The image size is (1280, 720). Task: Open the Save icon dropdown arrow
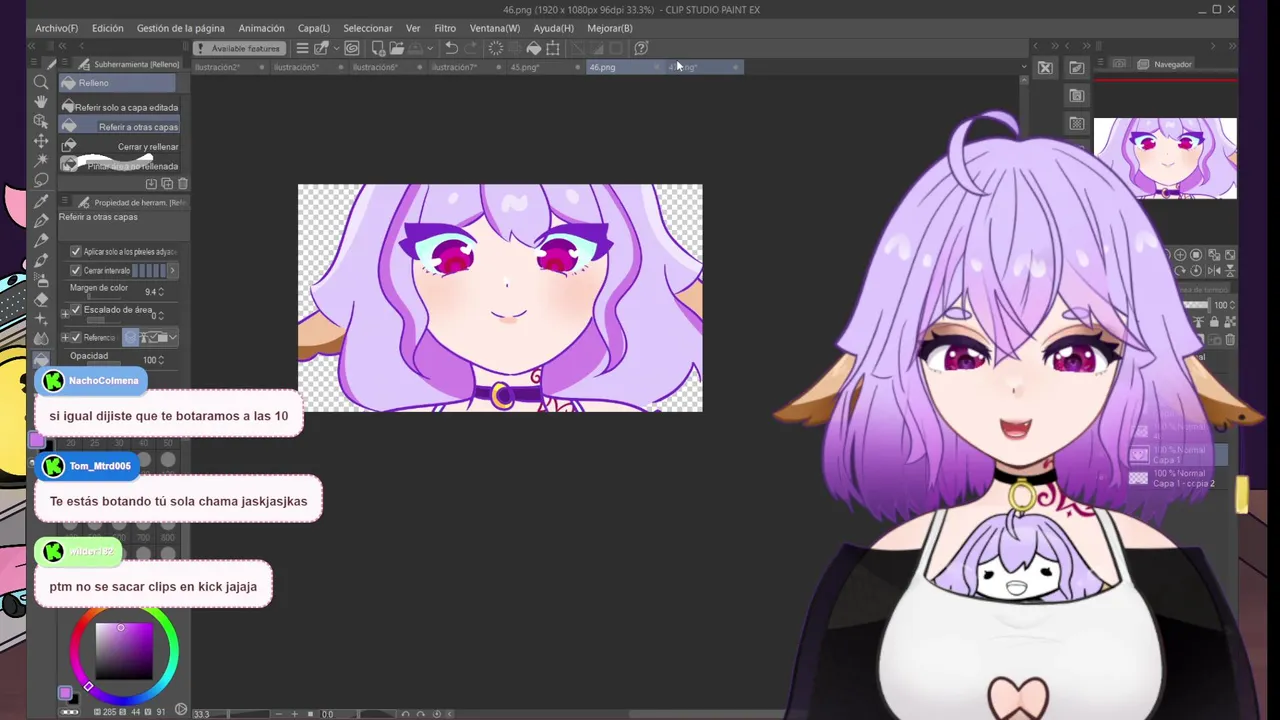coord(430,48)
